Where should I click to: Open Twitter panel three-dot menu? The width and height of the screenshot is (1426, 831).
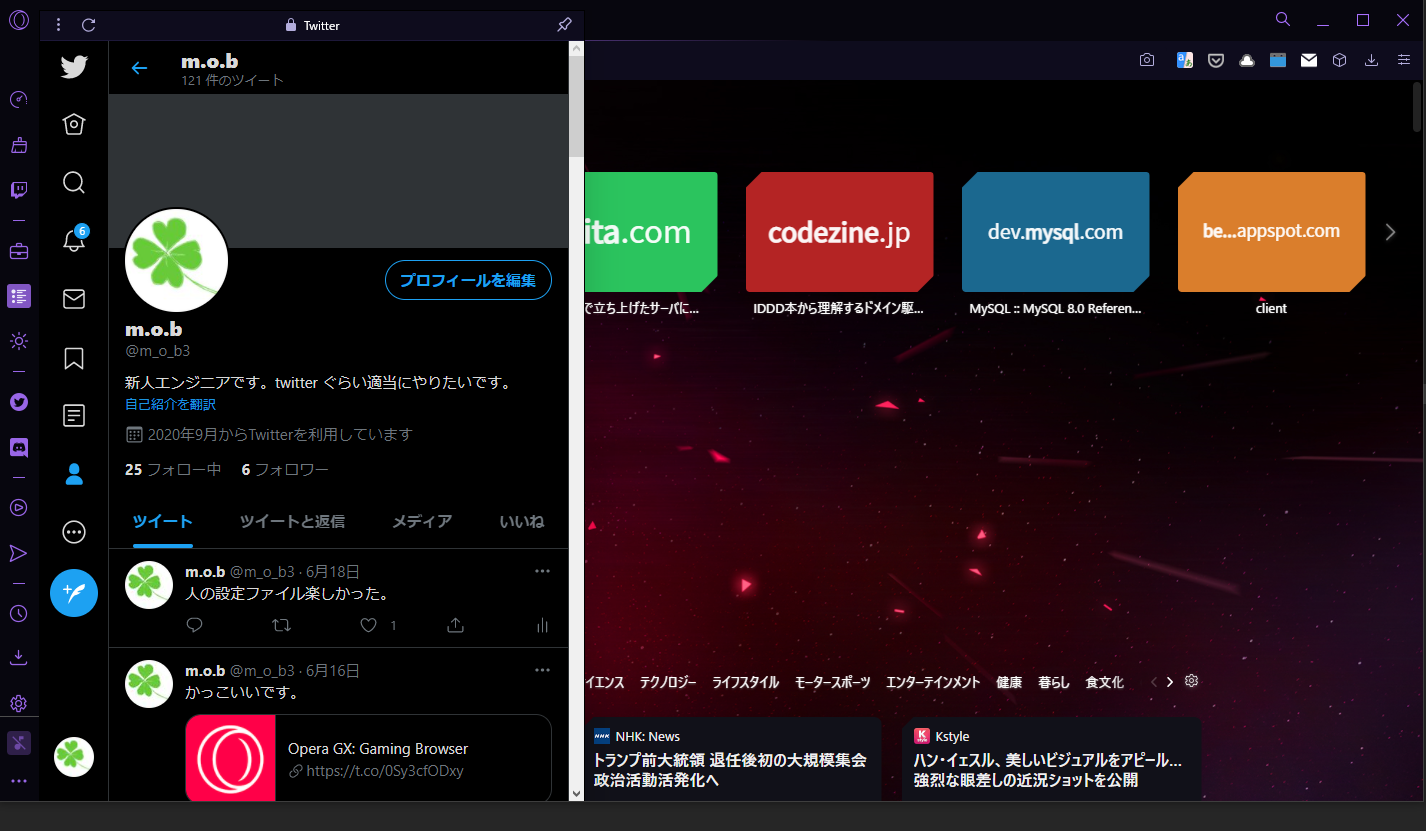(x=58, y=25)
